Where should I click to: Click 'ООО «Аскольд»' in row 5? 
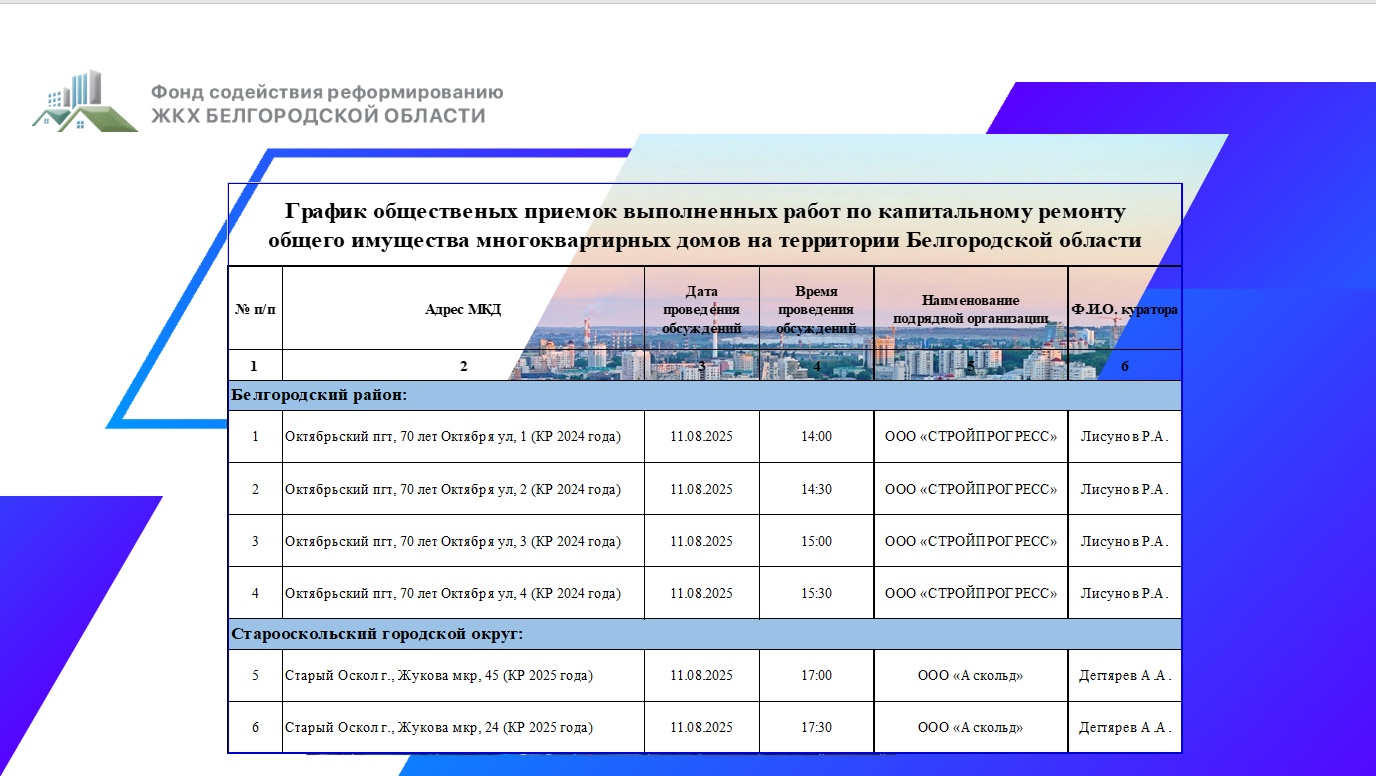click(971, 676)
